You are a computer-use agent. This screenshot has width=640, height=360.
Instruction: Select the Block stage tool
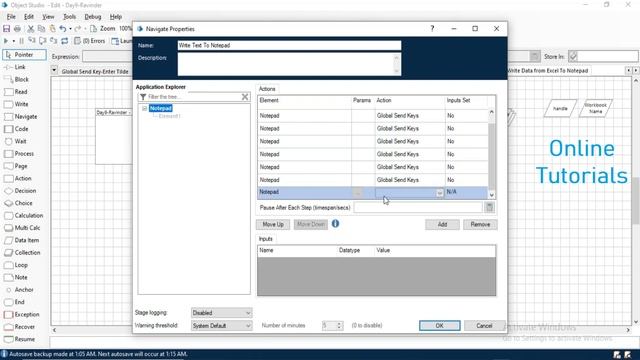(x=17, y=79)
